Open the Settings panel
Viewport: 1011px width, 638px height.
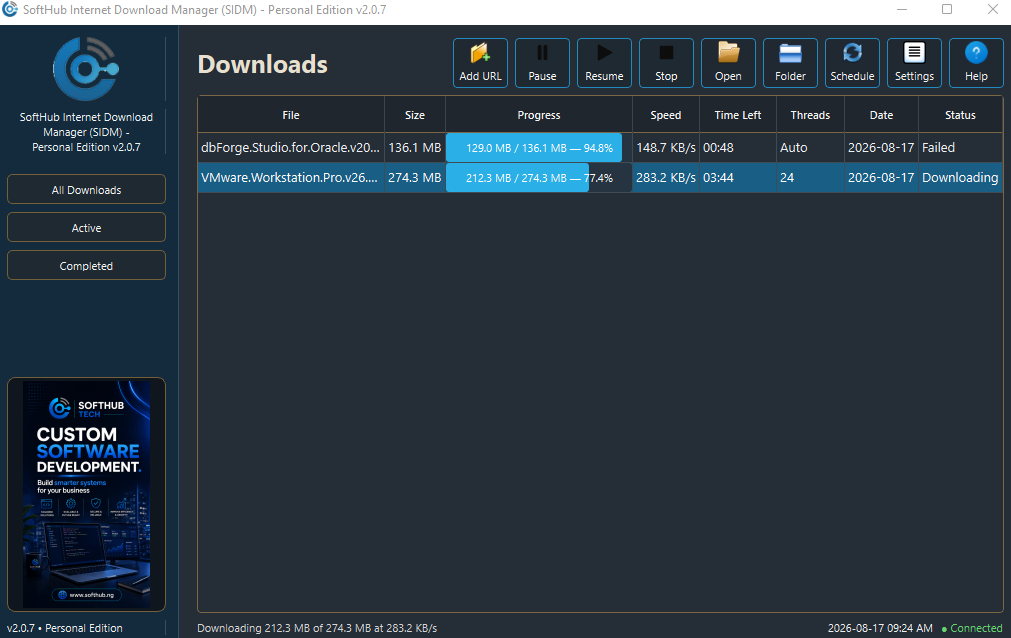[914, 63]
